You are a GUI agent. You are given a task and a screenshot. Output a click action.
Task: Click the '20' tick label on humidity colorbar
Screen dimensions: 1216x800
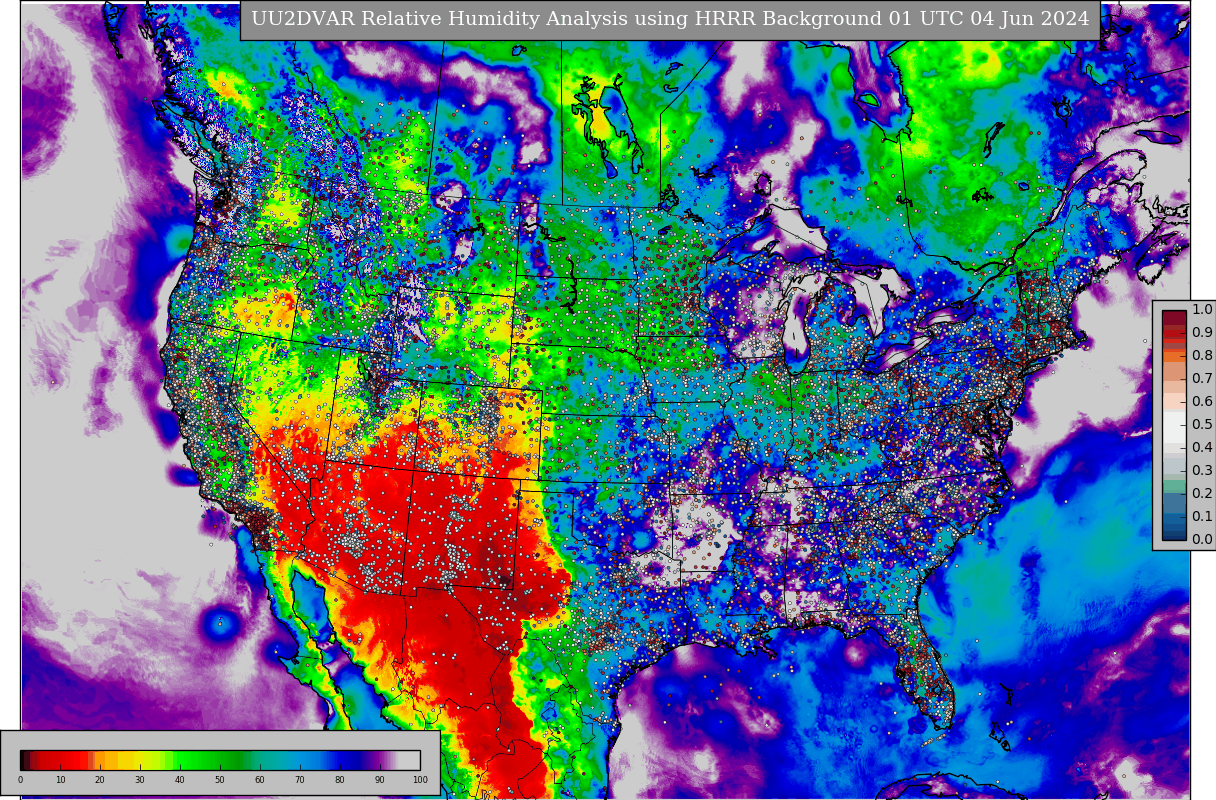point(100,779)
